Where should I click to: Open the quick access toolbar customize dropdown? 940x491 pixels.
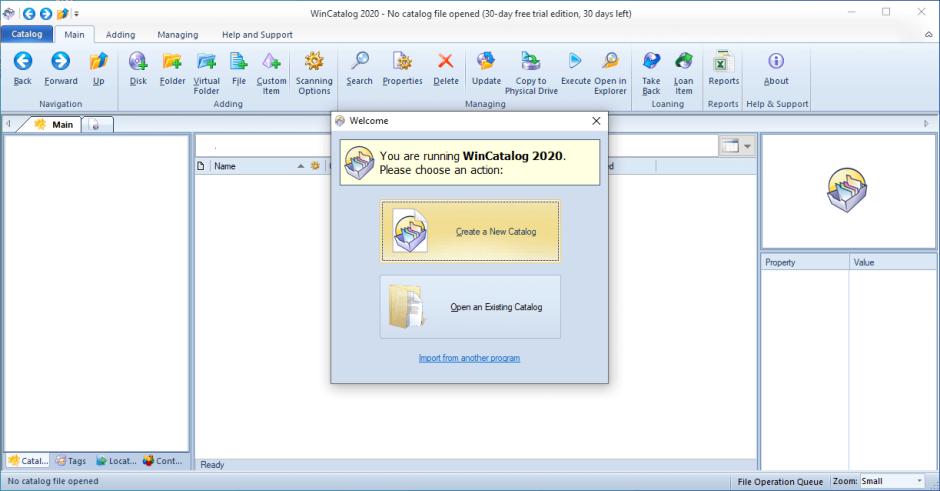(76, 14)
